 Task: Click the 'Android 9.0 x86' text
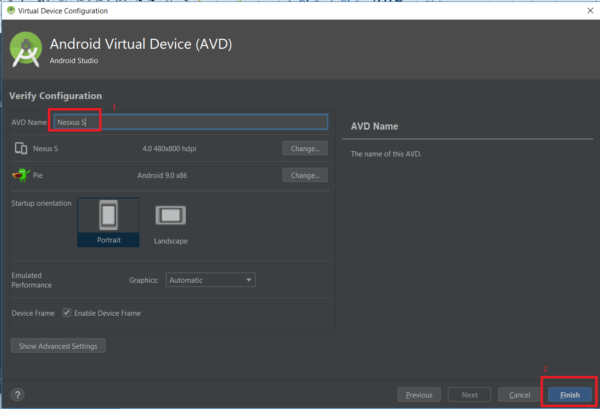(x=162, y=175)
